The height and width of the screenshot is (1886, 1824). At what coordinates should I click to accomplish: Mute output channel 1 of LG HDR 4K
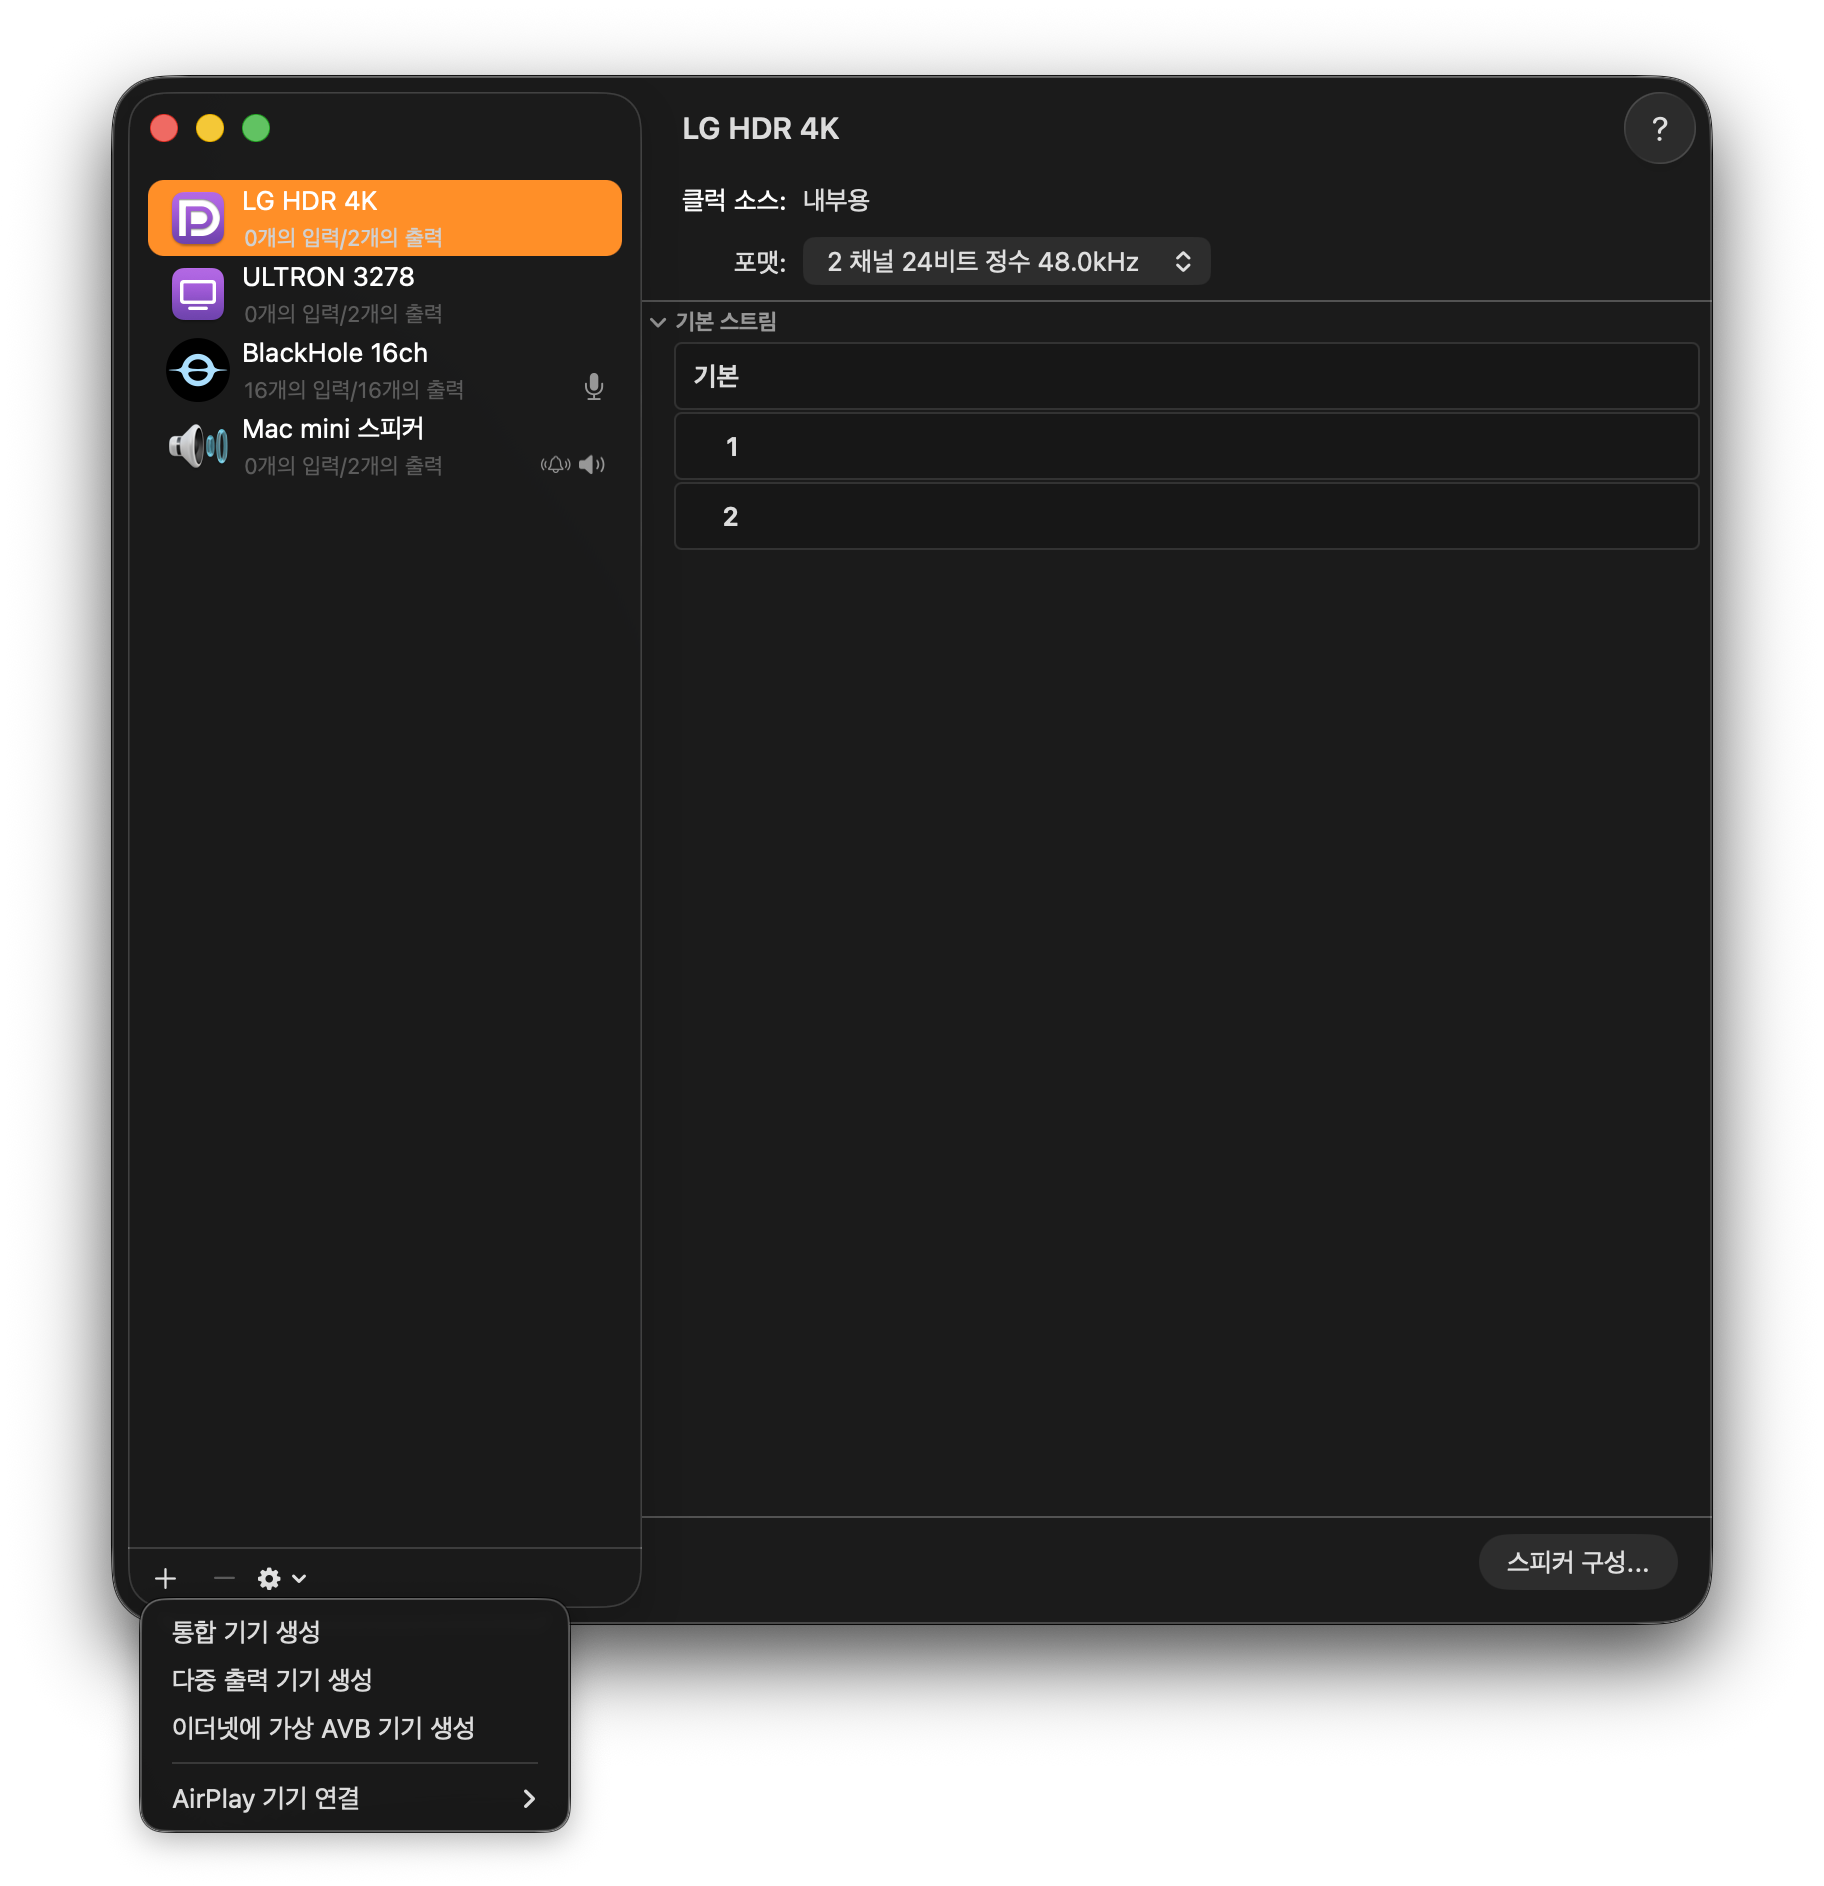[1186, 446]
